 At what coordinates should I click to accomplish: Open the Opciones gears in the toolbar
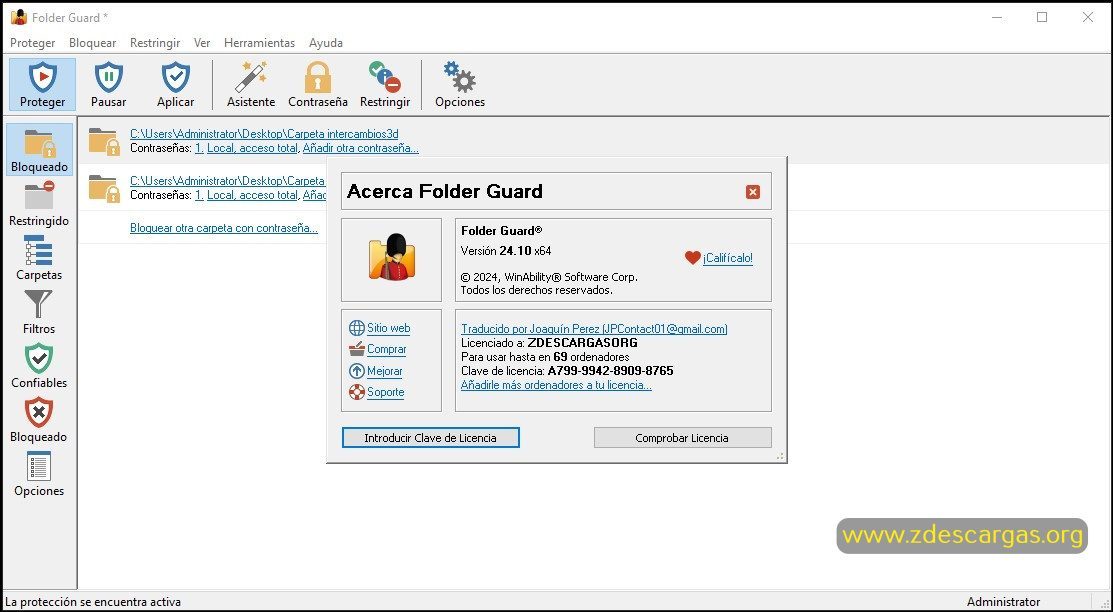[460, 84]
